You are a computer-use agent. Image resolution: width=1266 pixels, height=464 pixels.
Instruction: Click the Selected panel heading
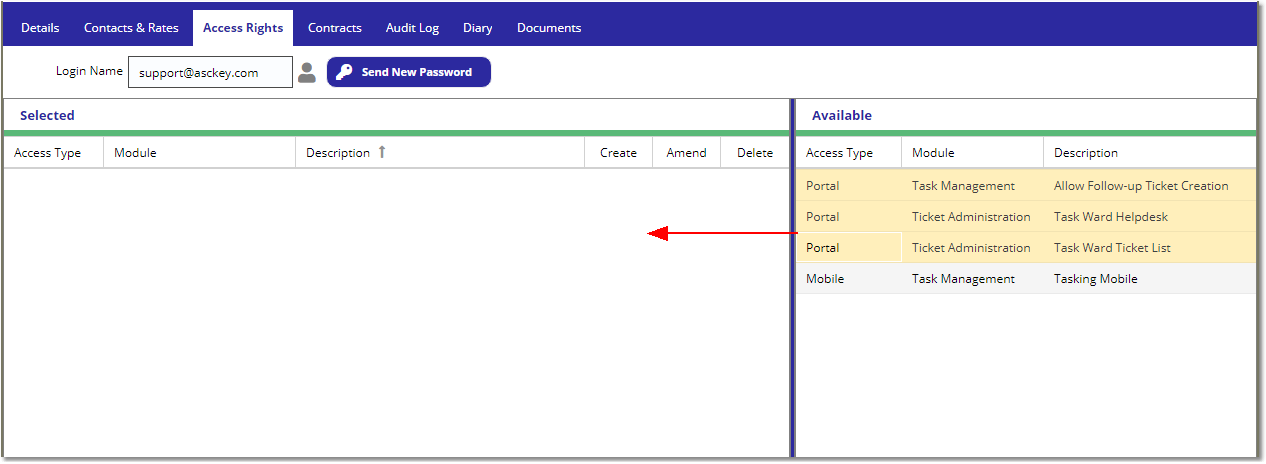[47, 115]
